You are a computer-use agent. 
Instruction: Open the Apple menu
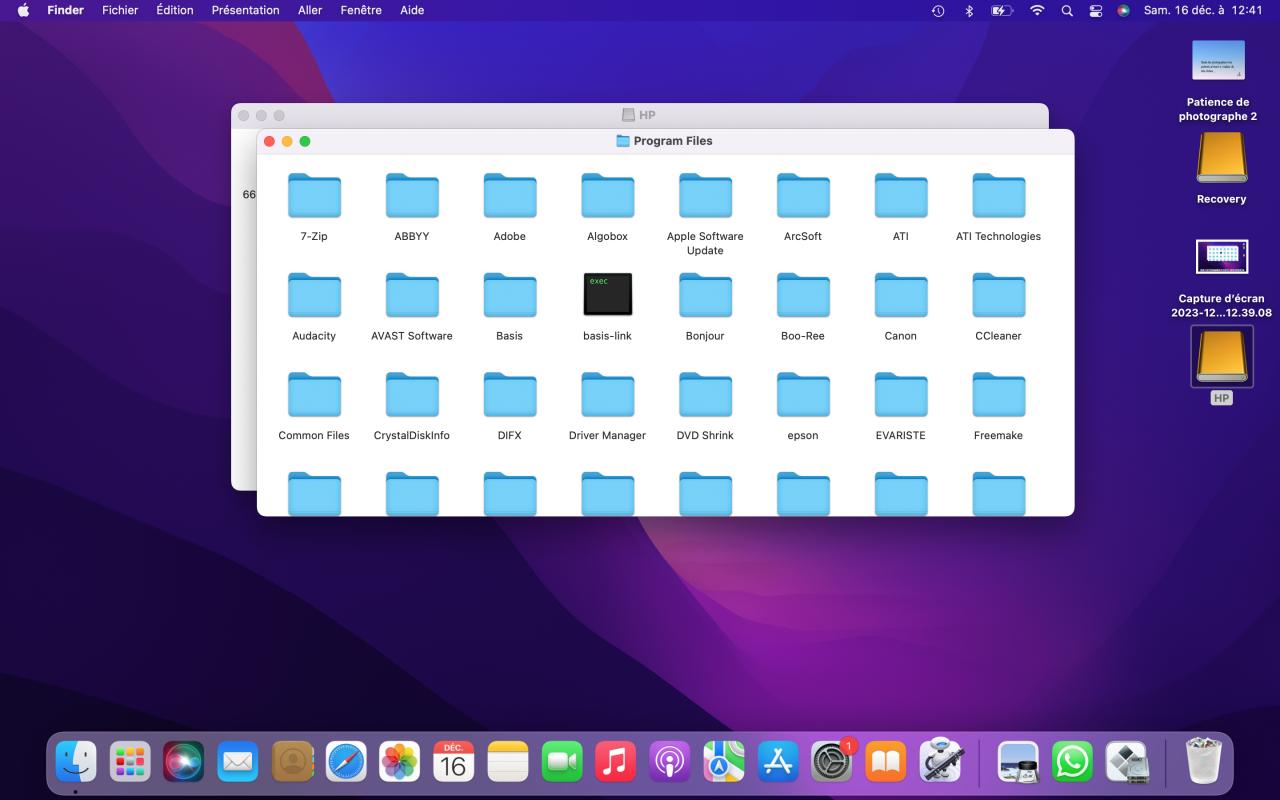(x=23, y=10)
